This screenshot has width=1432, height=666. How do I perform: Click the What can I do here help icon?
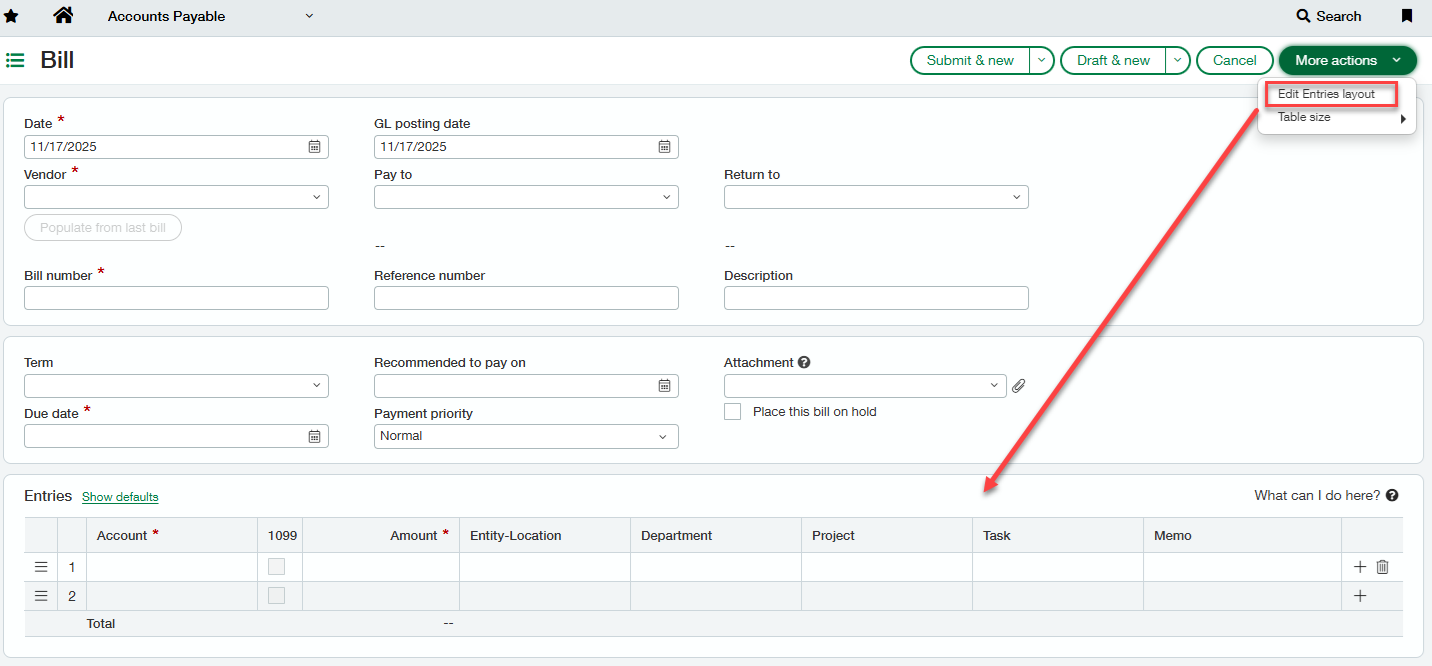click(1392, 496)
